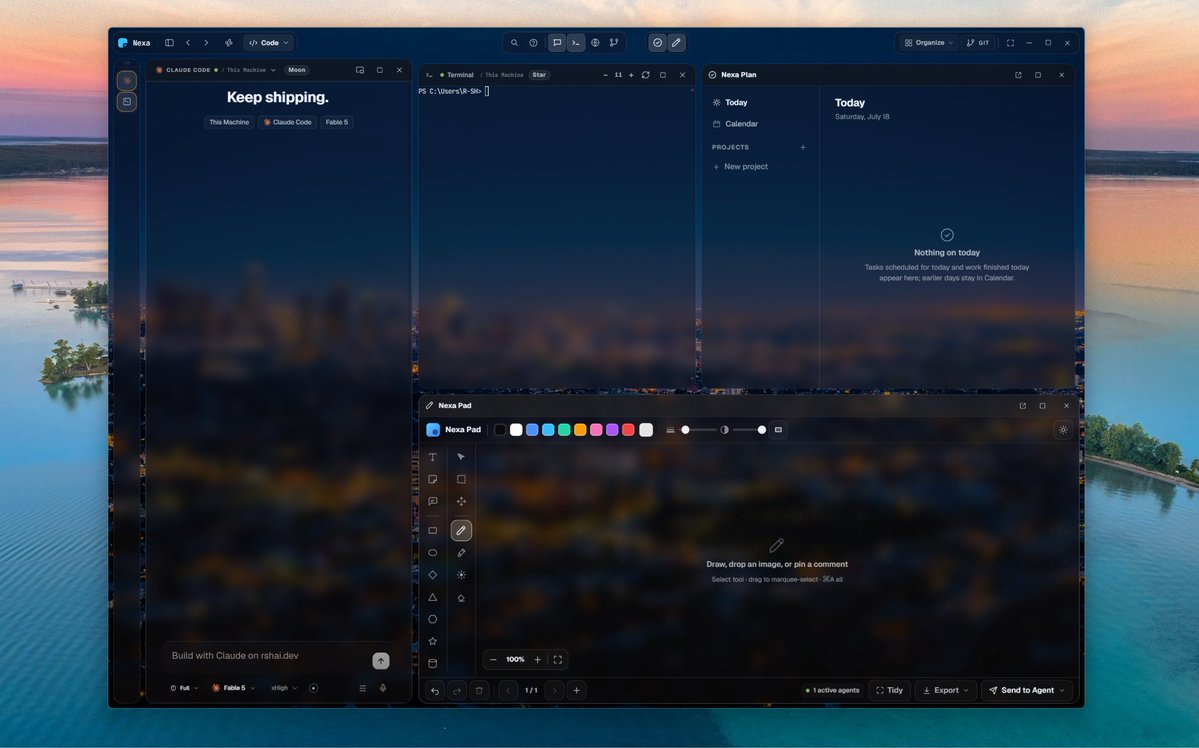The width and height of the screenshot is (1199, 748).
Task: Toggle the terminal panel button in top toolbar
Action: [x=576, y=43]
